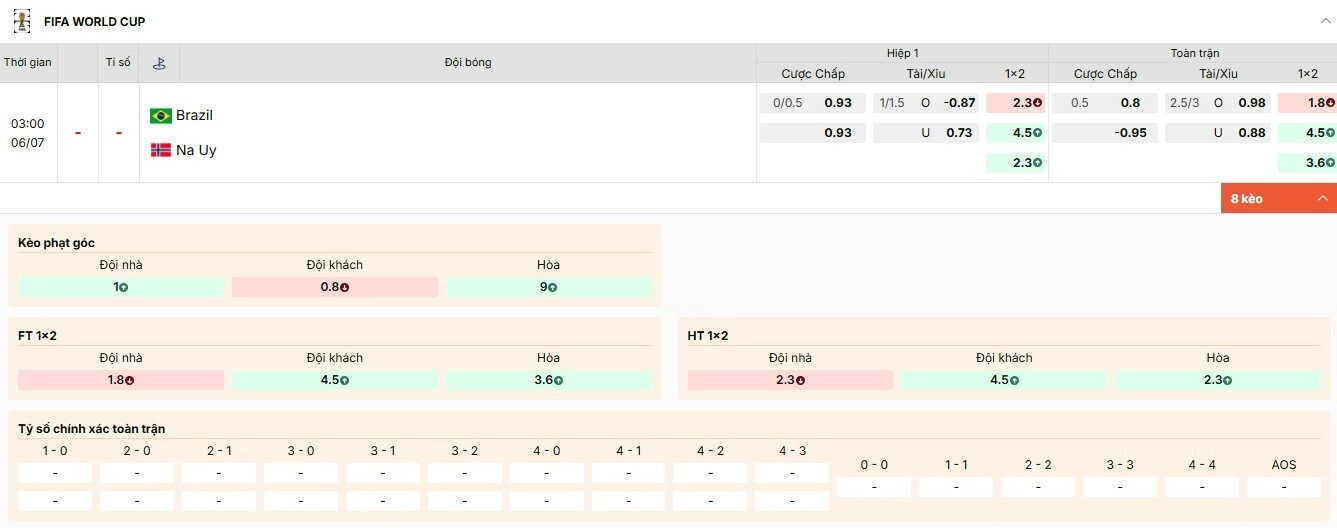This screenshot has height=528, width=1337.
Task: Click the Toàn trận header
Action: (x=1195, y=53)
